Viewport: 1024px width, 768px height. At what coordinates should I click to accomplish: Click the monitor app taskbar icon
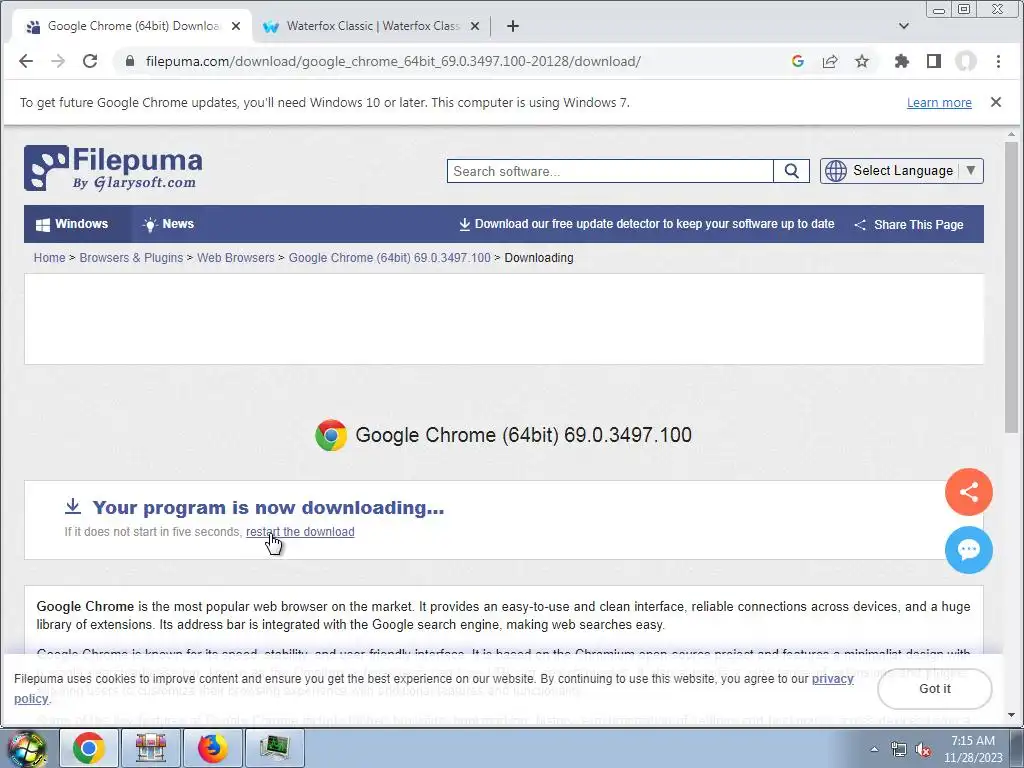point(274,748)
